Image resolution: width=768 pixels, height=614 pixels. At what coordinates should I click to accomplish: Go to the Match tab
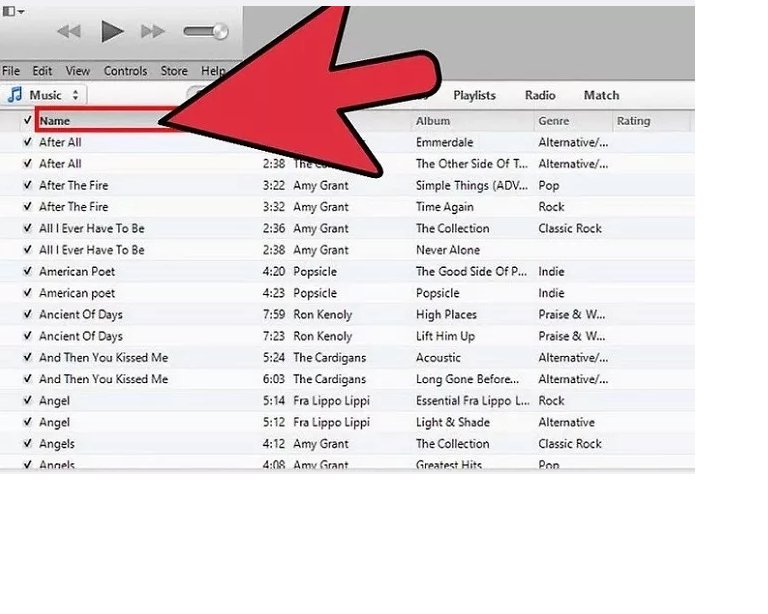[601, 95]
